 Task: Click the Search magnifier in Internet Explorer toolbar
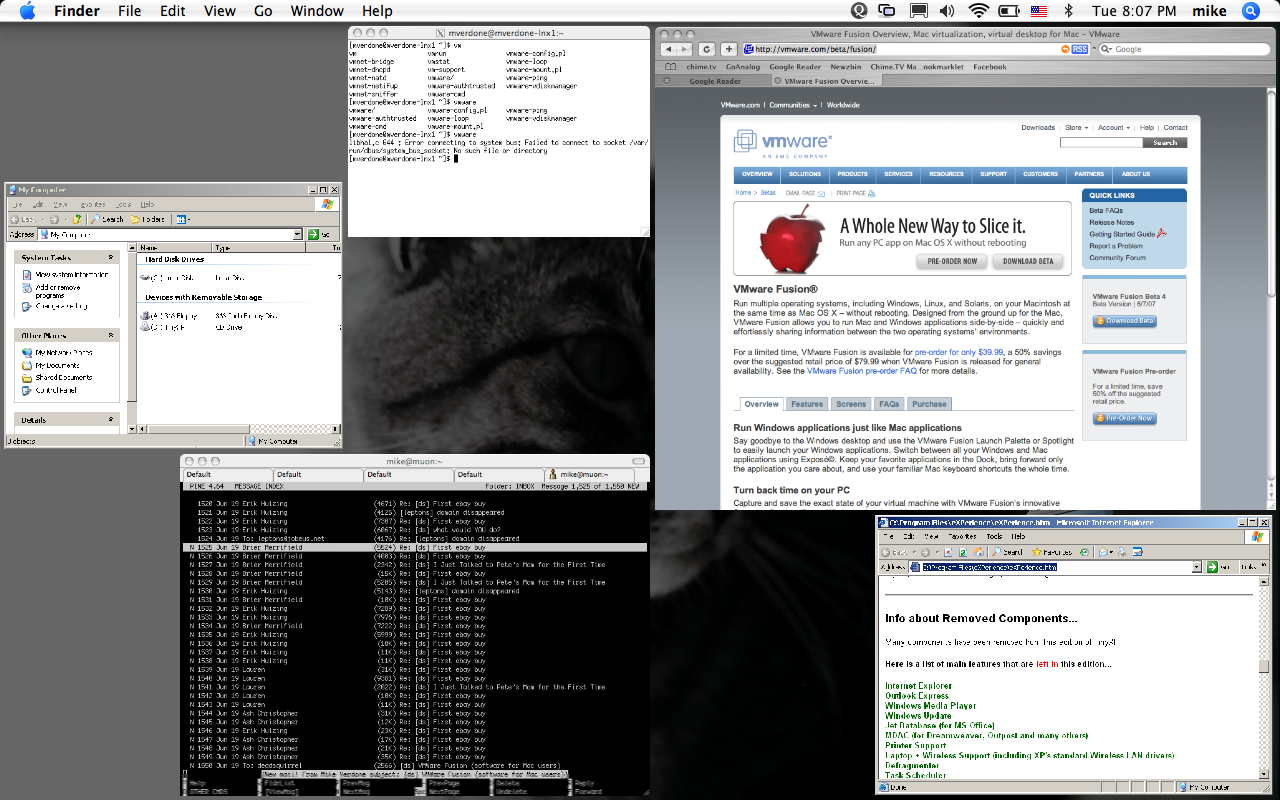995,552
